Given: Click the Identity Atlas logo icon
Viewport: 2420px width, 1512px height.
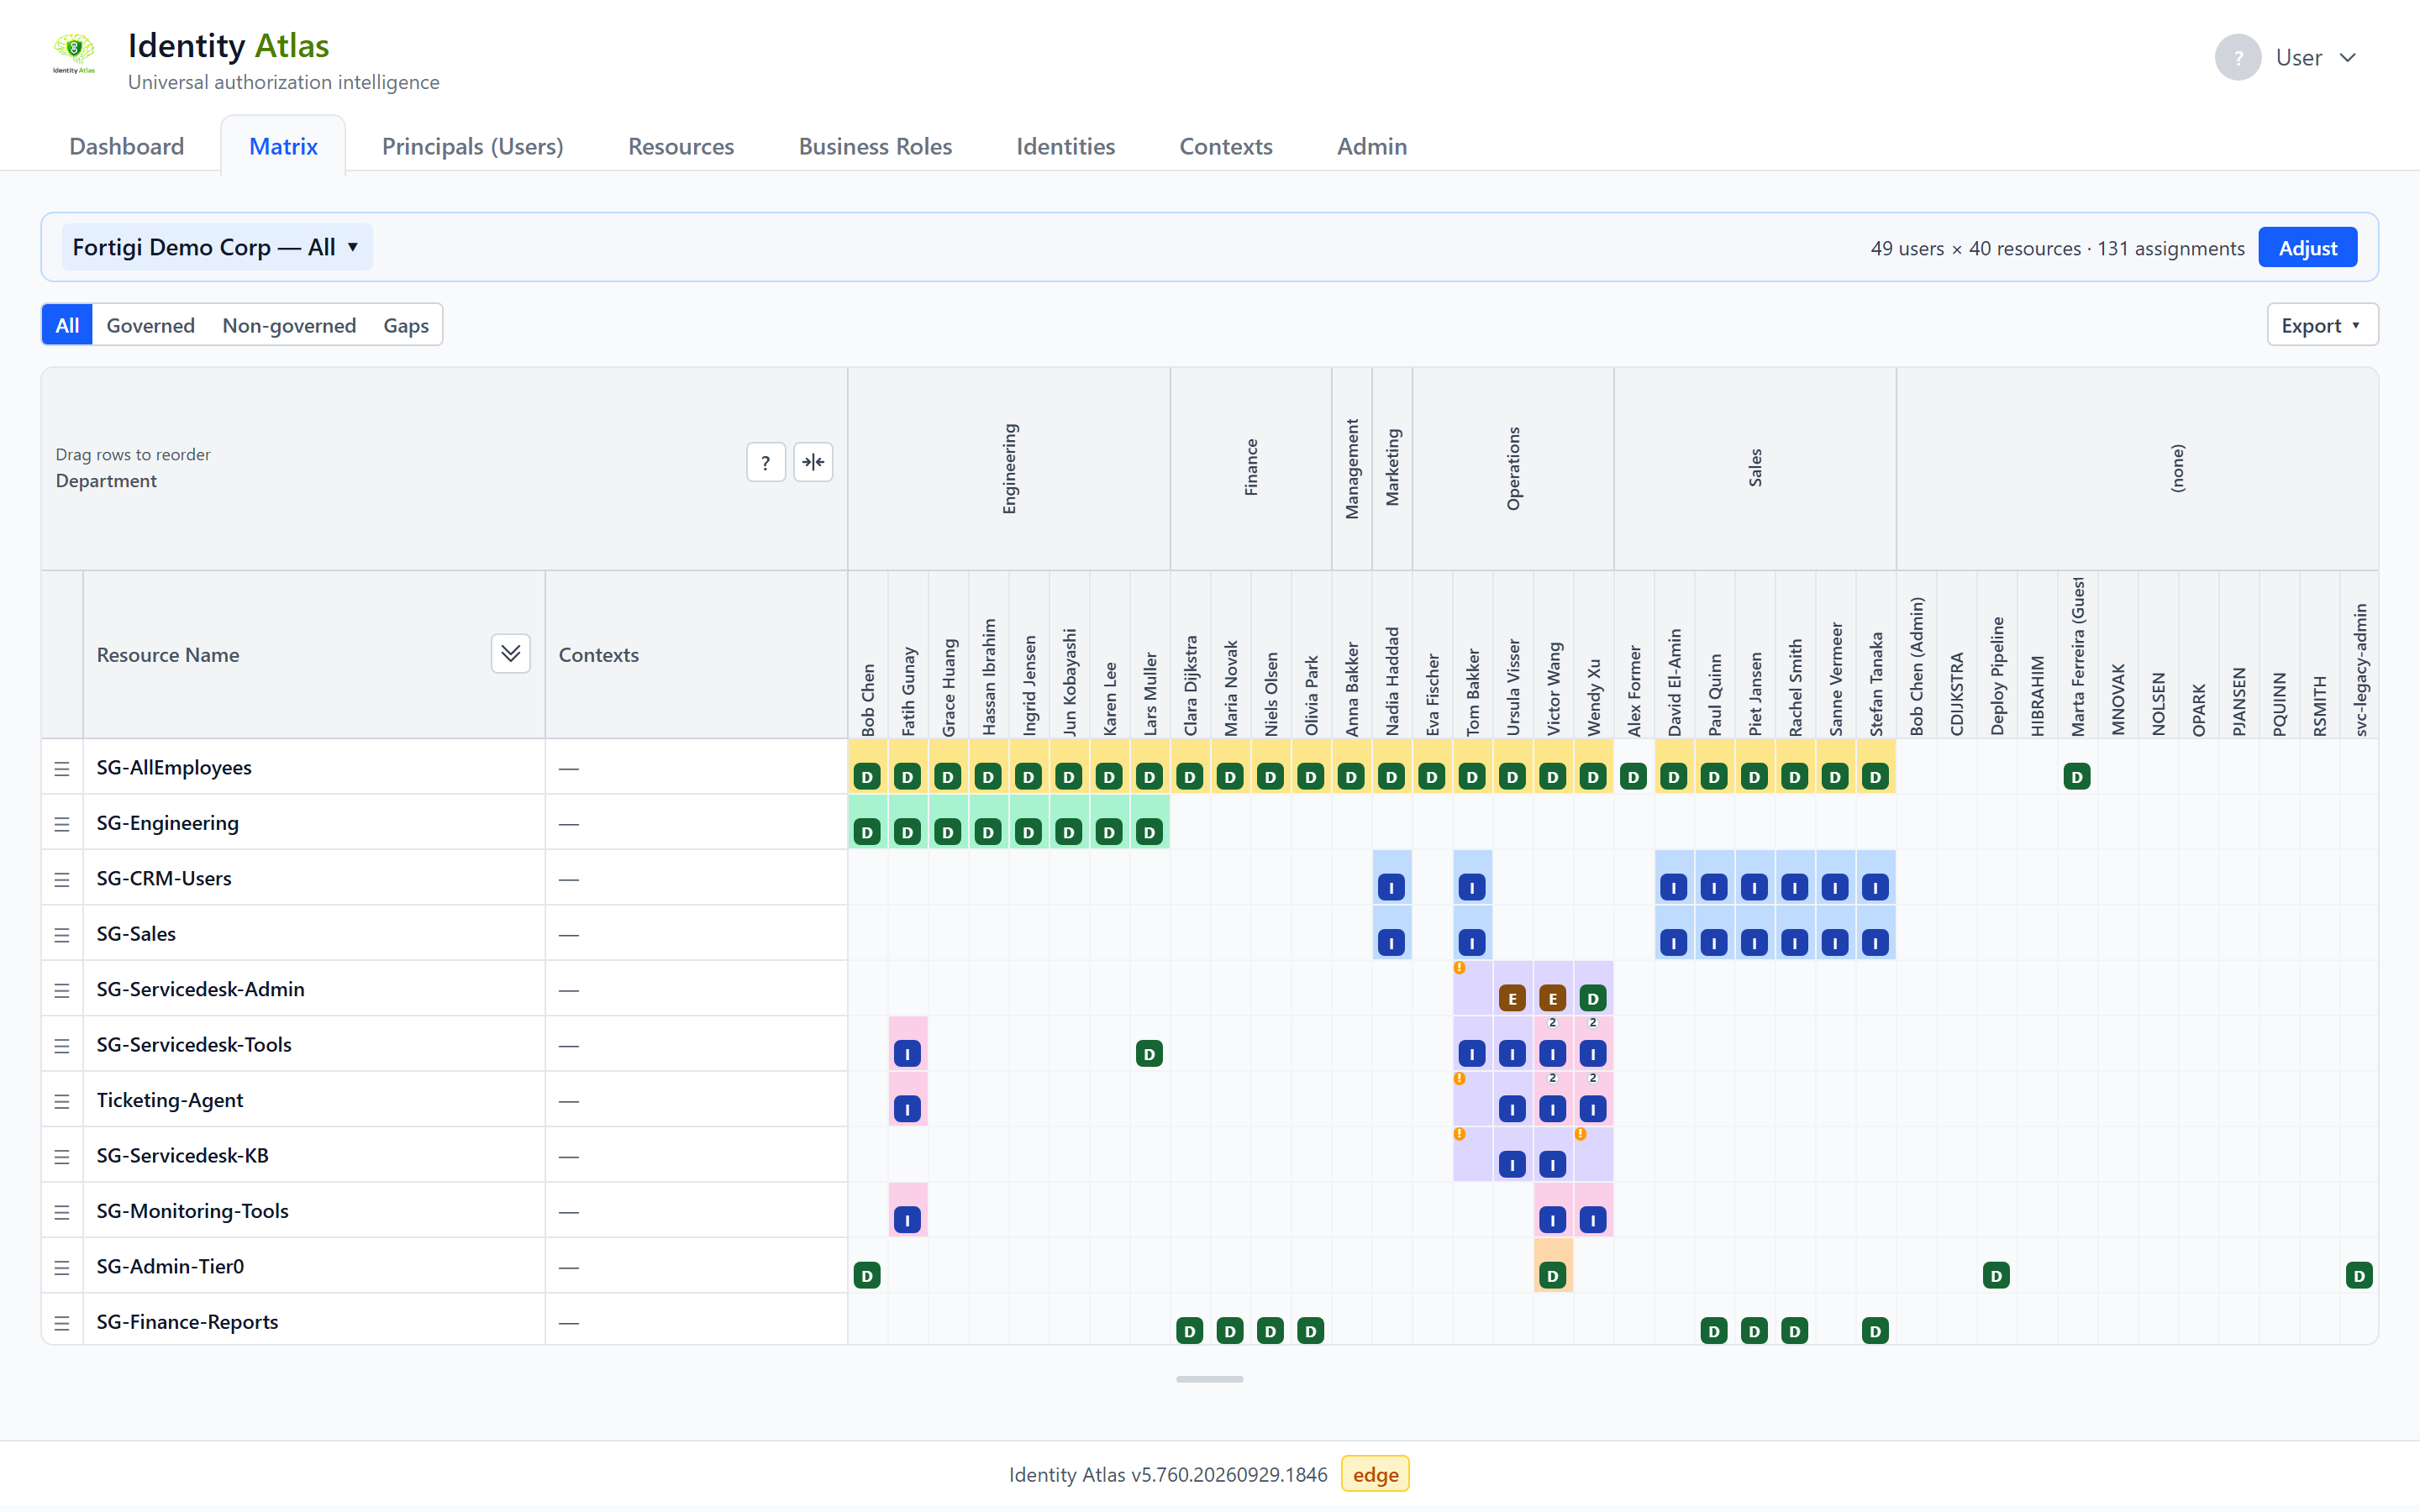Looking at the screenshot, I should click(74, 53).
